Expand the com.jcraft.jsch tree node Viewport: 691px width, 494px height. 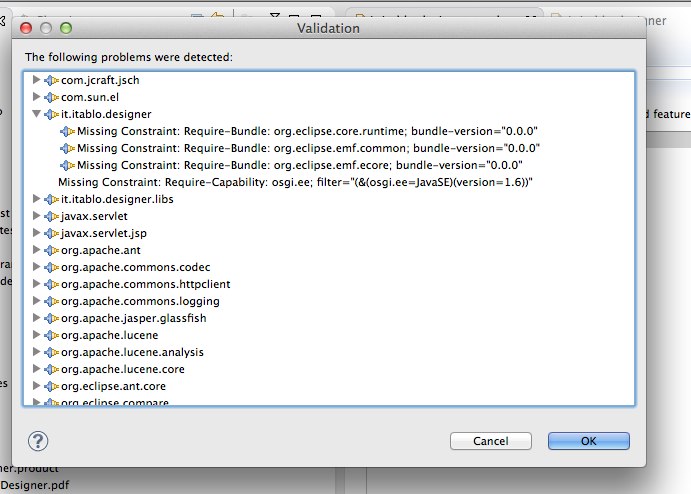pyautogui.click(x=37, y=80)
